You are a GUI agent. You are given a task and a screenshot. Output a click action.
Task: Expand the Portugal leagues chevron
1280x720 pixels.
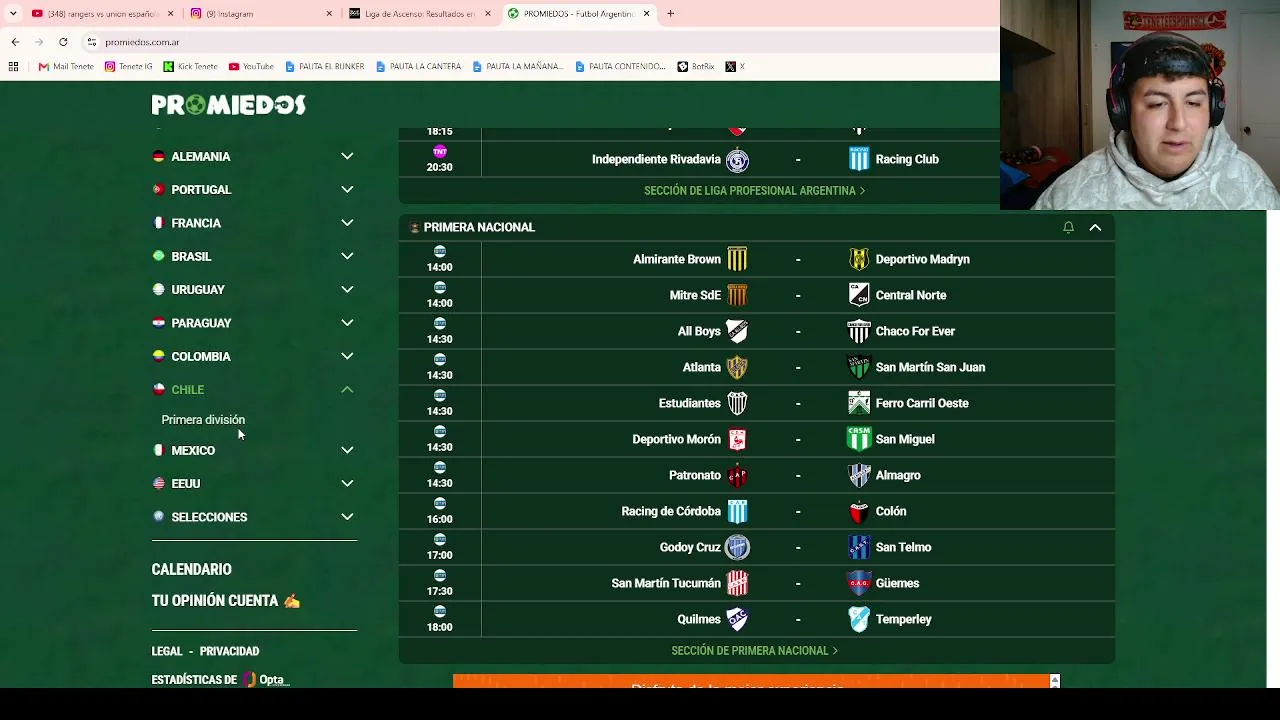click(347, 189)
